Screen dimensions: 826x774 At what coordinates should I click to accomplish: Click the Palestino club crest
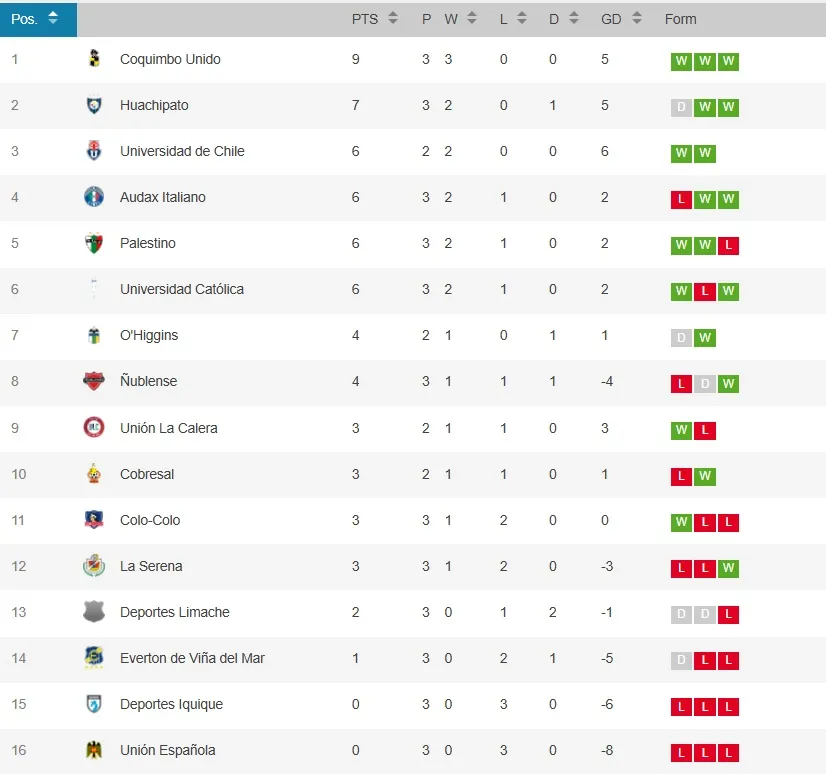click(x=94, y=243)
